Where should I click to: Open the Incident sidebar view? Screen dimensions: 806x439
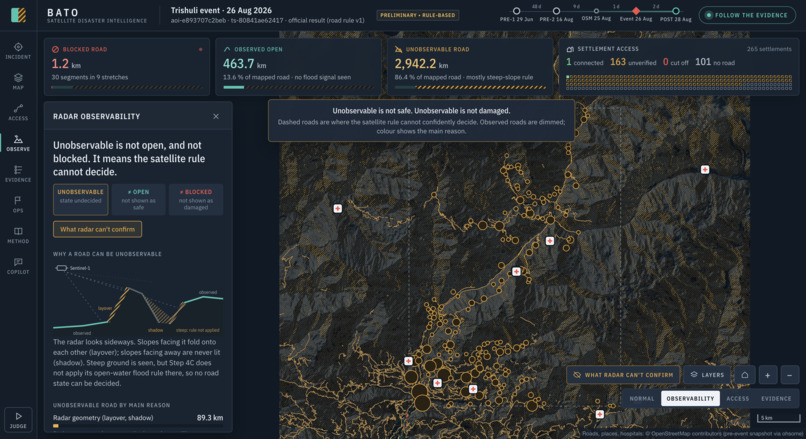click(x=18, y=50)
